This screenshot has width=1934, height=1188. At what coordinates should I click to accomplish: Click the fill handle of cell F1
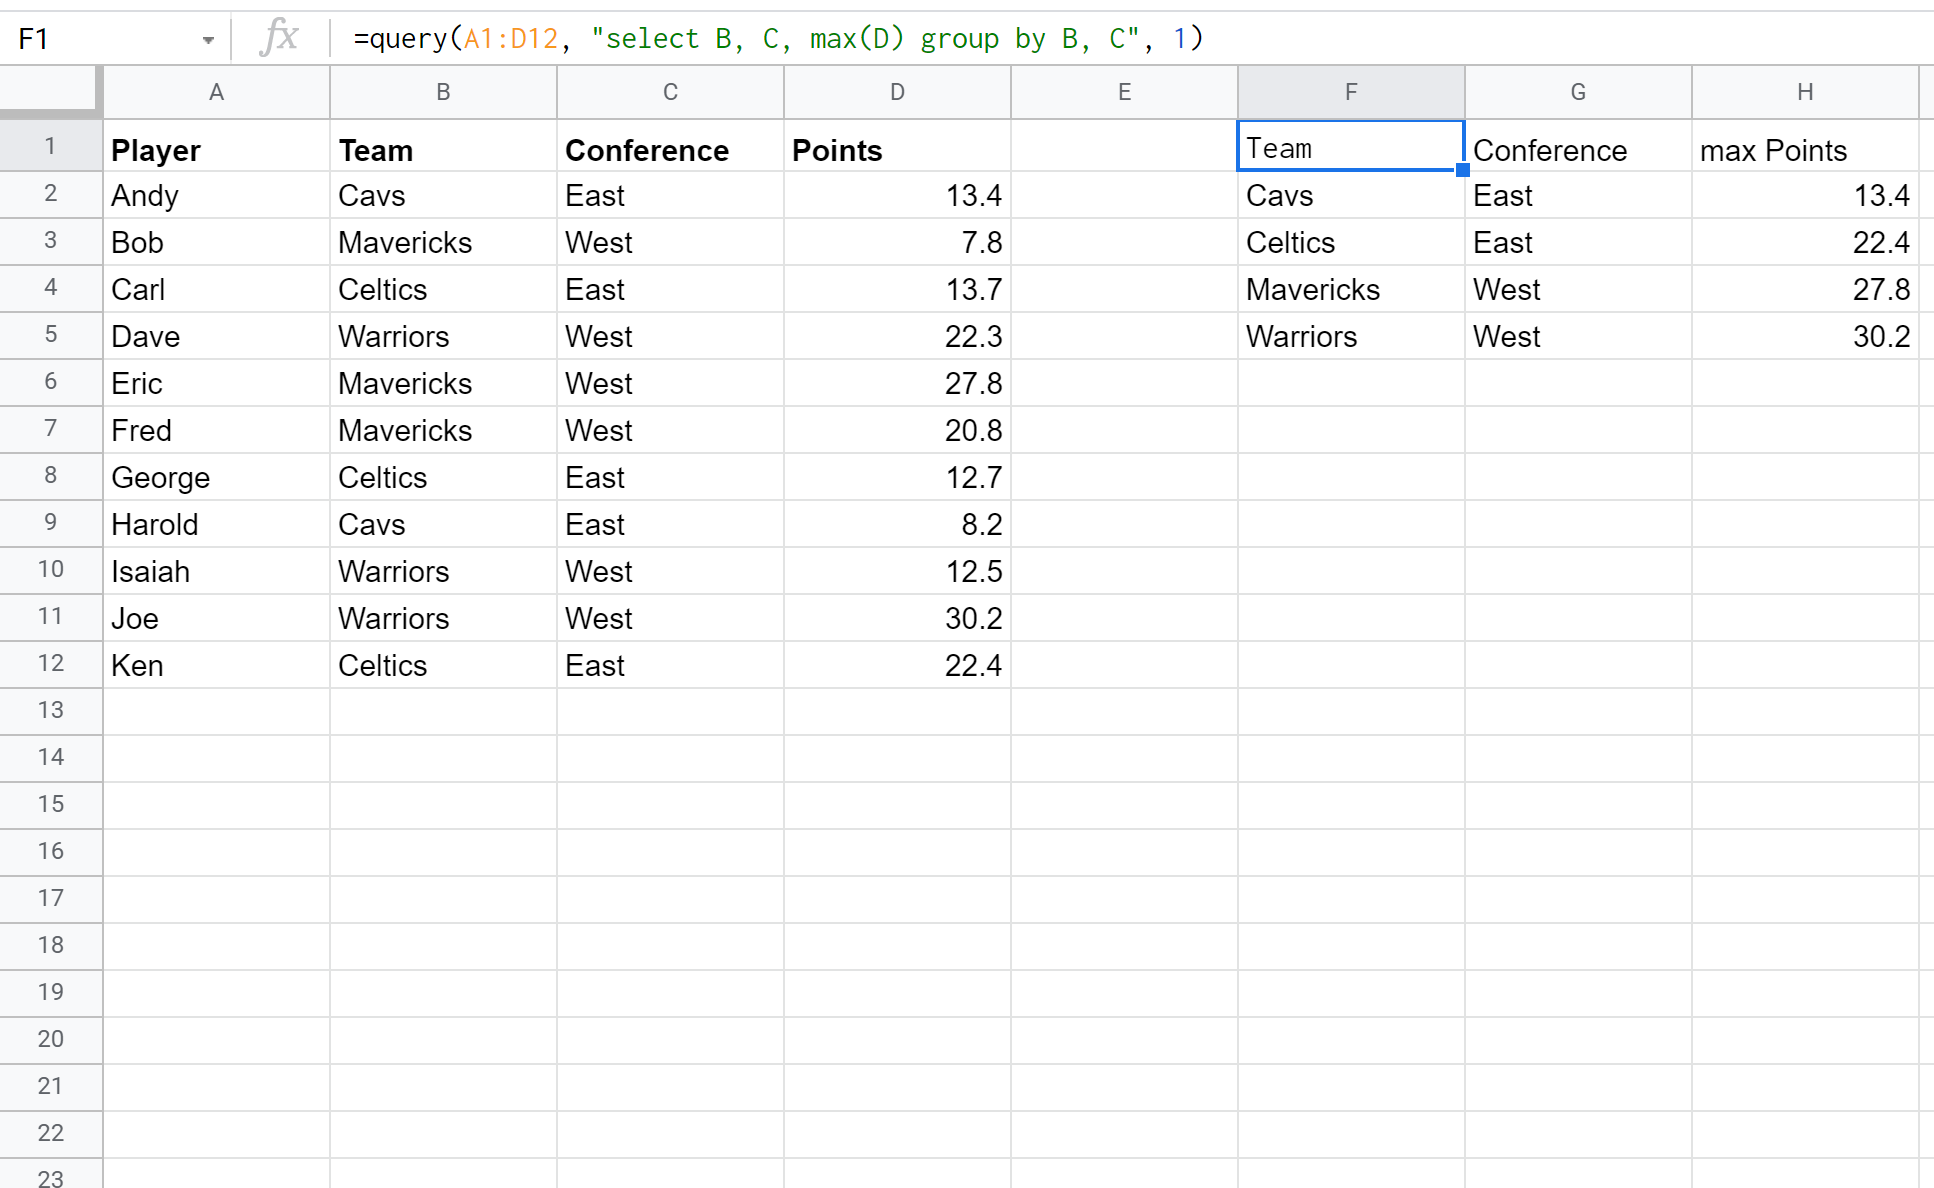pyautogui.click(x=1463, y=170)
